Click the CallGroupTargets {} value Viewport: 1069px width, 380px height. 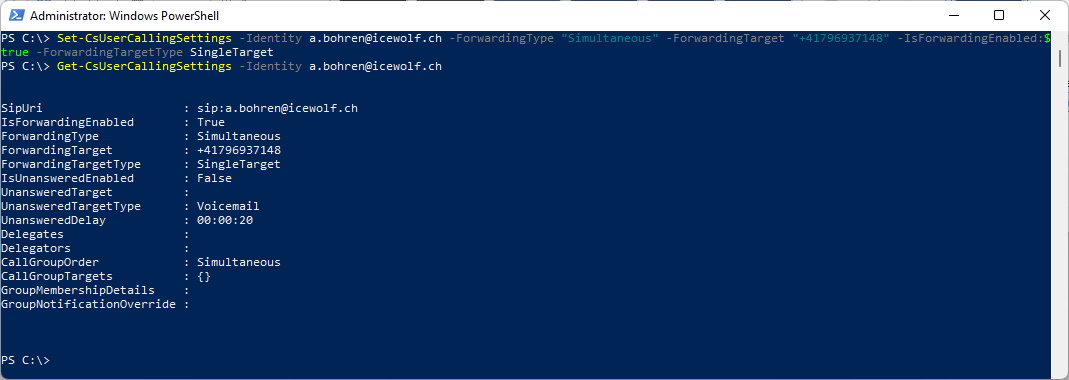(204, 276)
